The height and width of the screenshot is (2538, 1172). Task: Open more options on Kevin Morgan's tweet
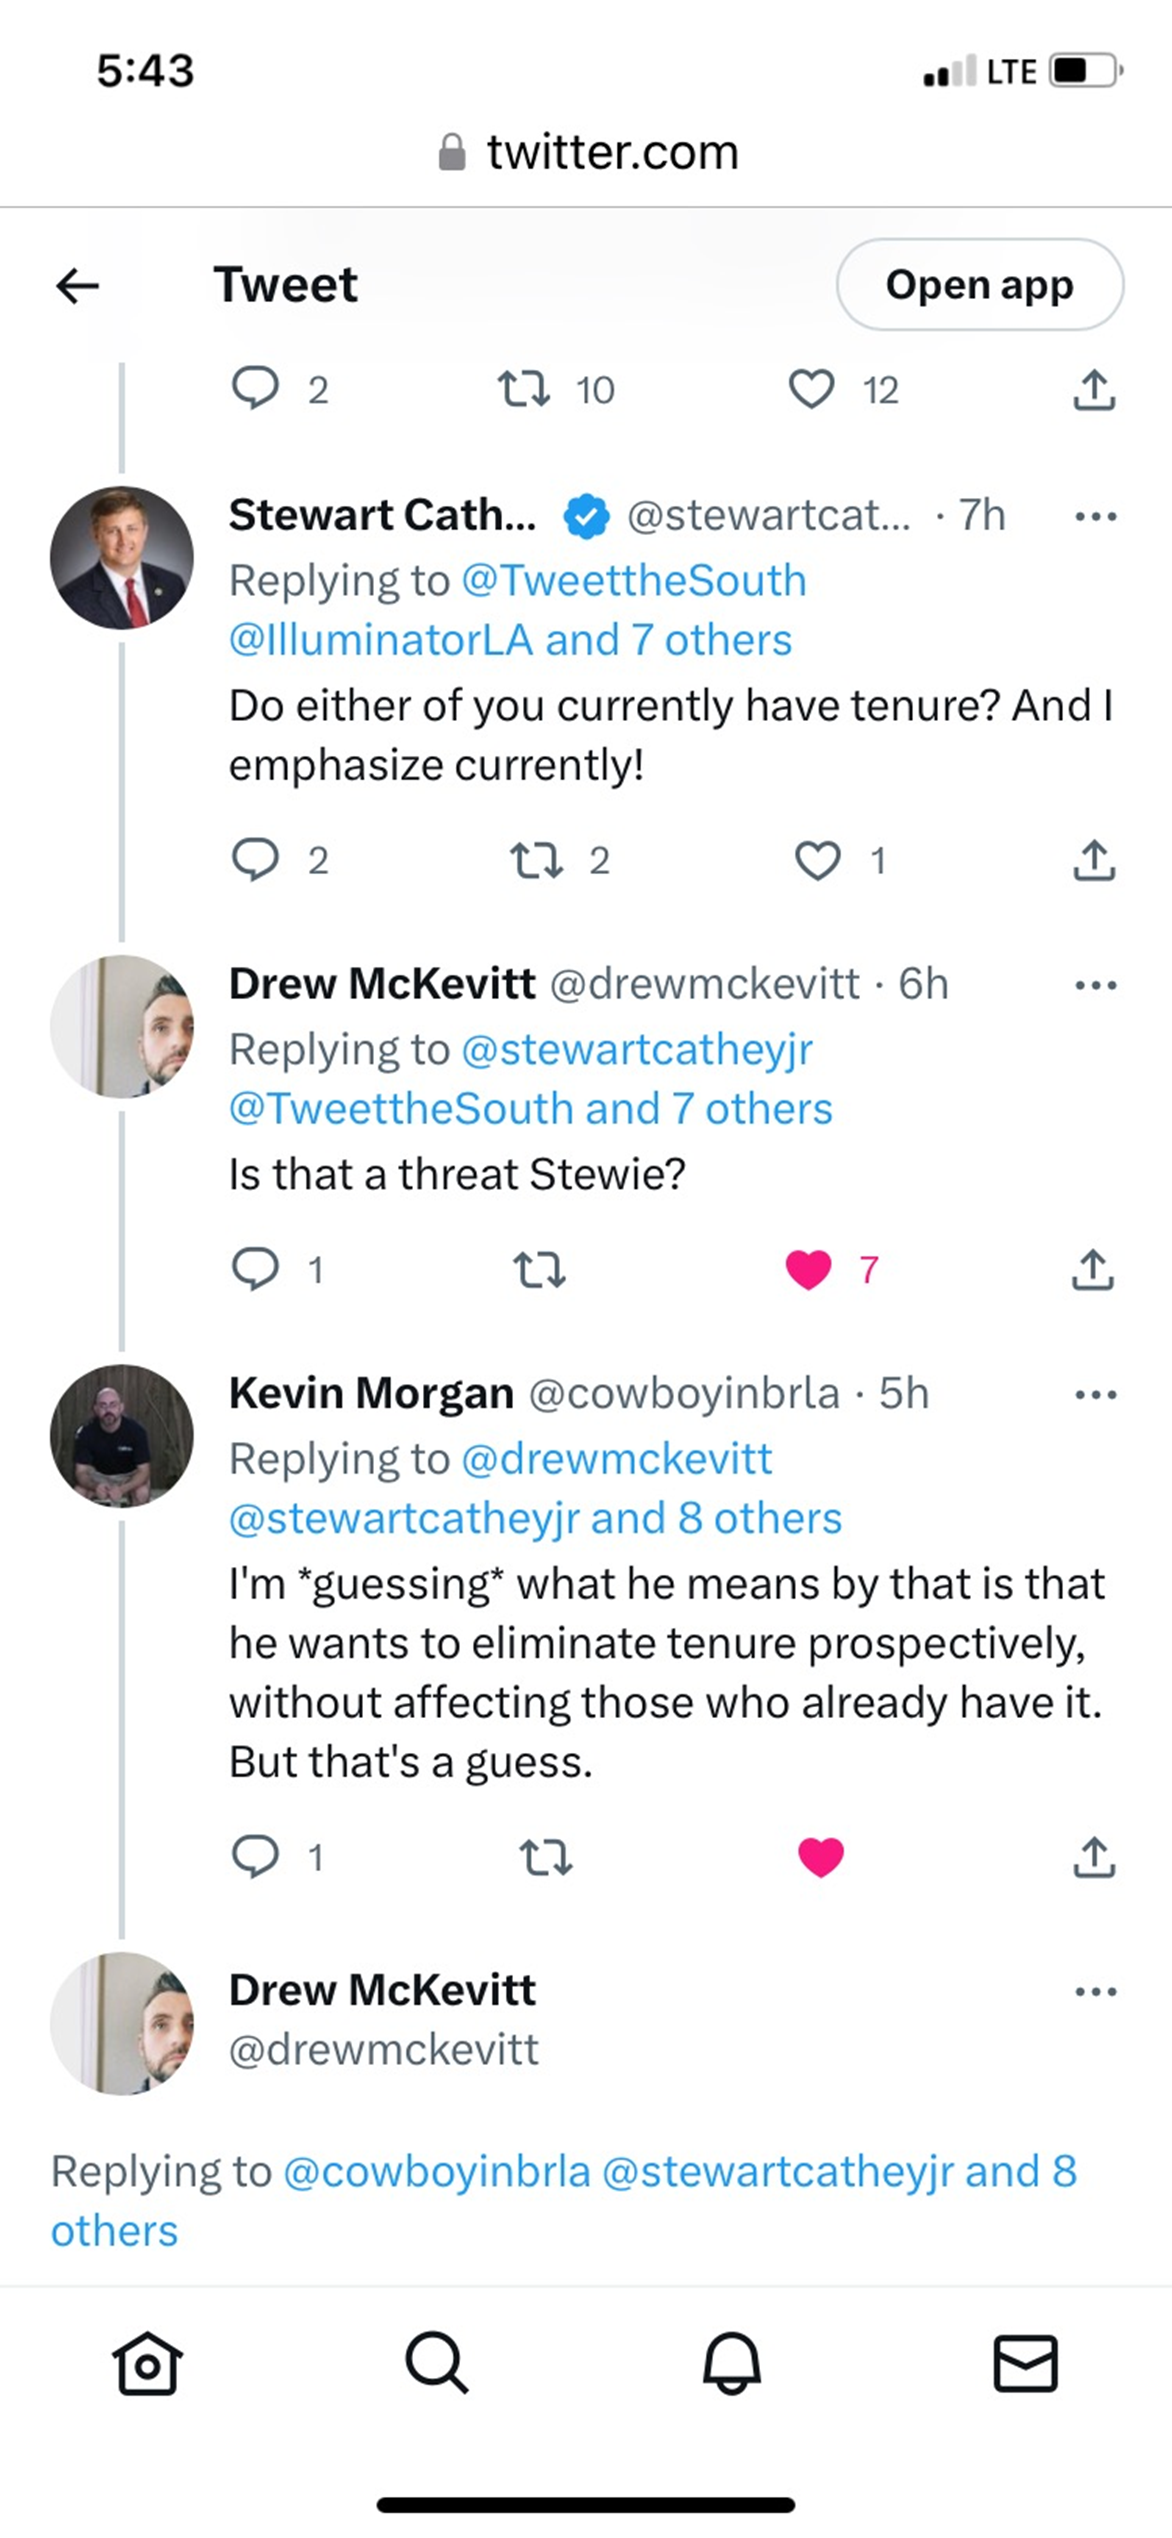1095,1395
